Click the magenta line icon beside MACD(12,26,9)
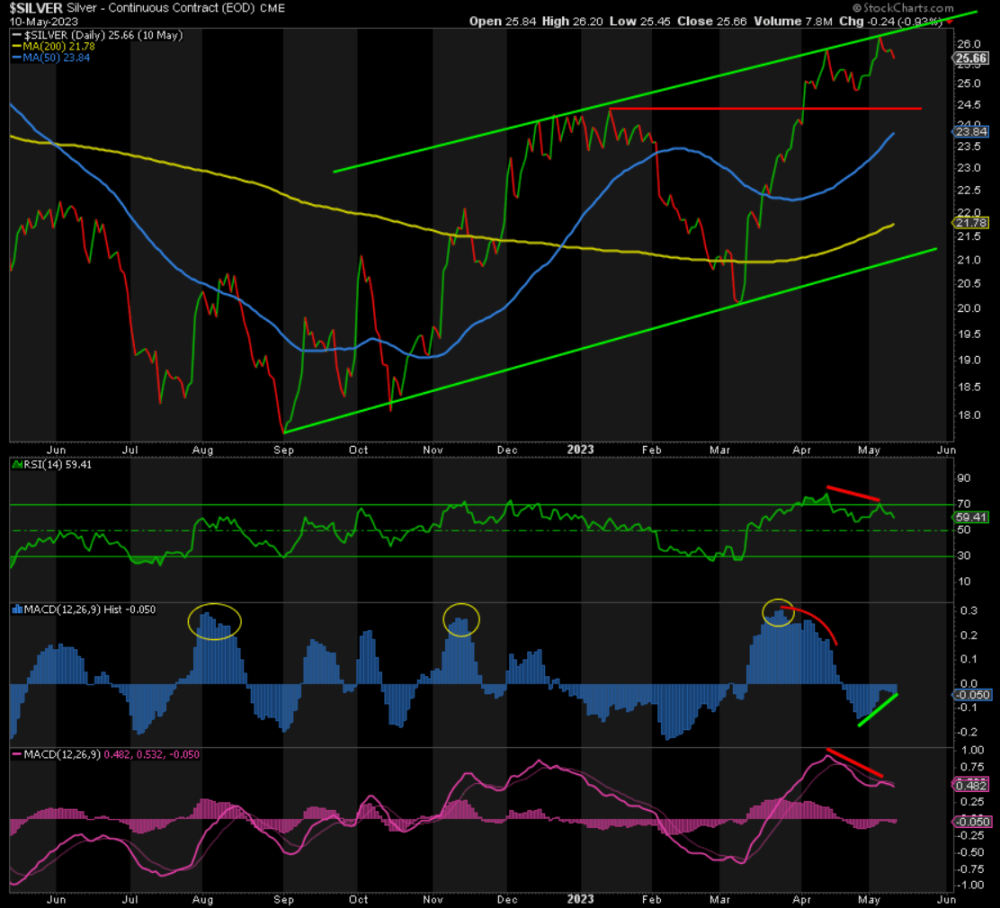Viewport: 1000px width, 908px height. (16, 752)
